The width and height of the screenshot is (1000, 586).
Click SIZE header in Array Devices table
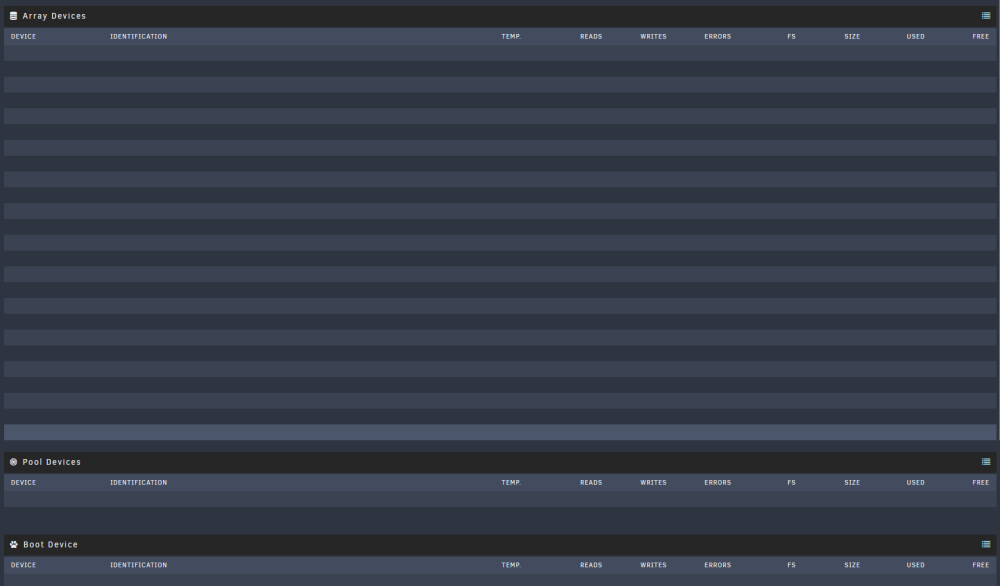point(852,36)
